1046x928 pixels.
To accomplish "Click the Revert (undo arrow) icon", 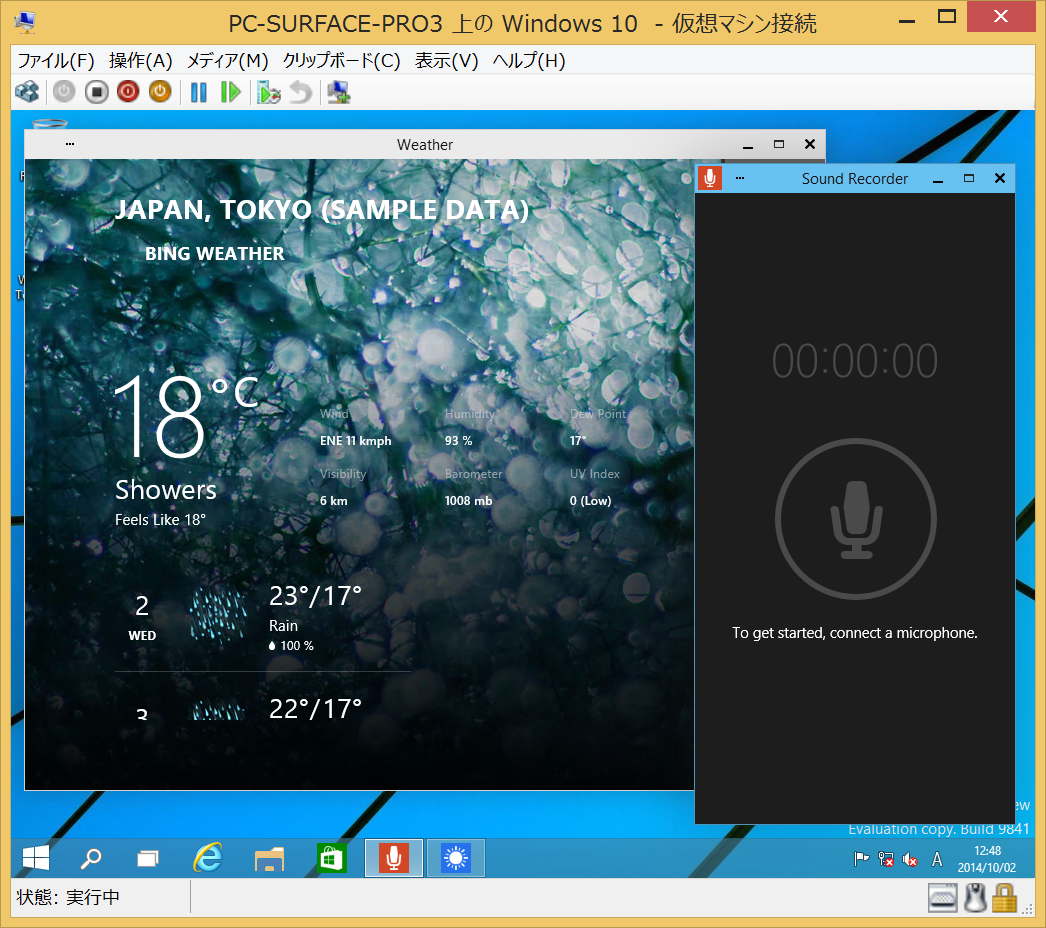I will (x=301, y=92).
